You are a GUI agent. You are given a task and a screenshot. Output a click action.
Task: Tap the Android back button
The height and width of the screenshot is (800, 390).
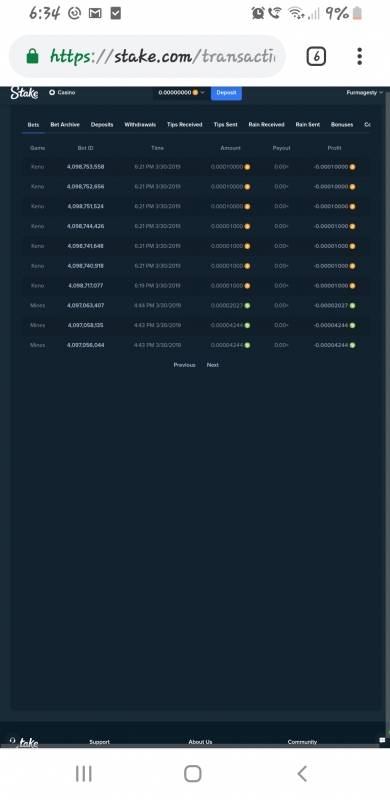[x=302, y=773]
